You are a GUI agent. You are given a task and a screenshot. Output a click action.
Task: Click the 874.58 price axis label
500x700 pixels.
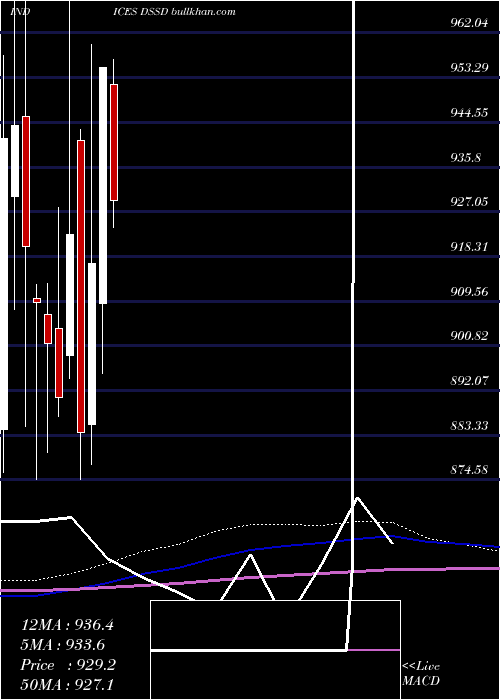[469, 470]
